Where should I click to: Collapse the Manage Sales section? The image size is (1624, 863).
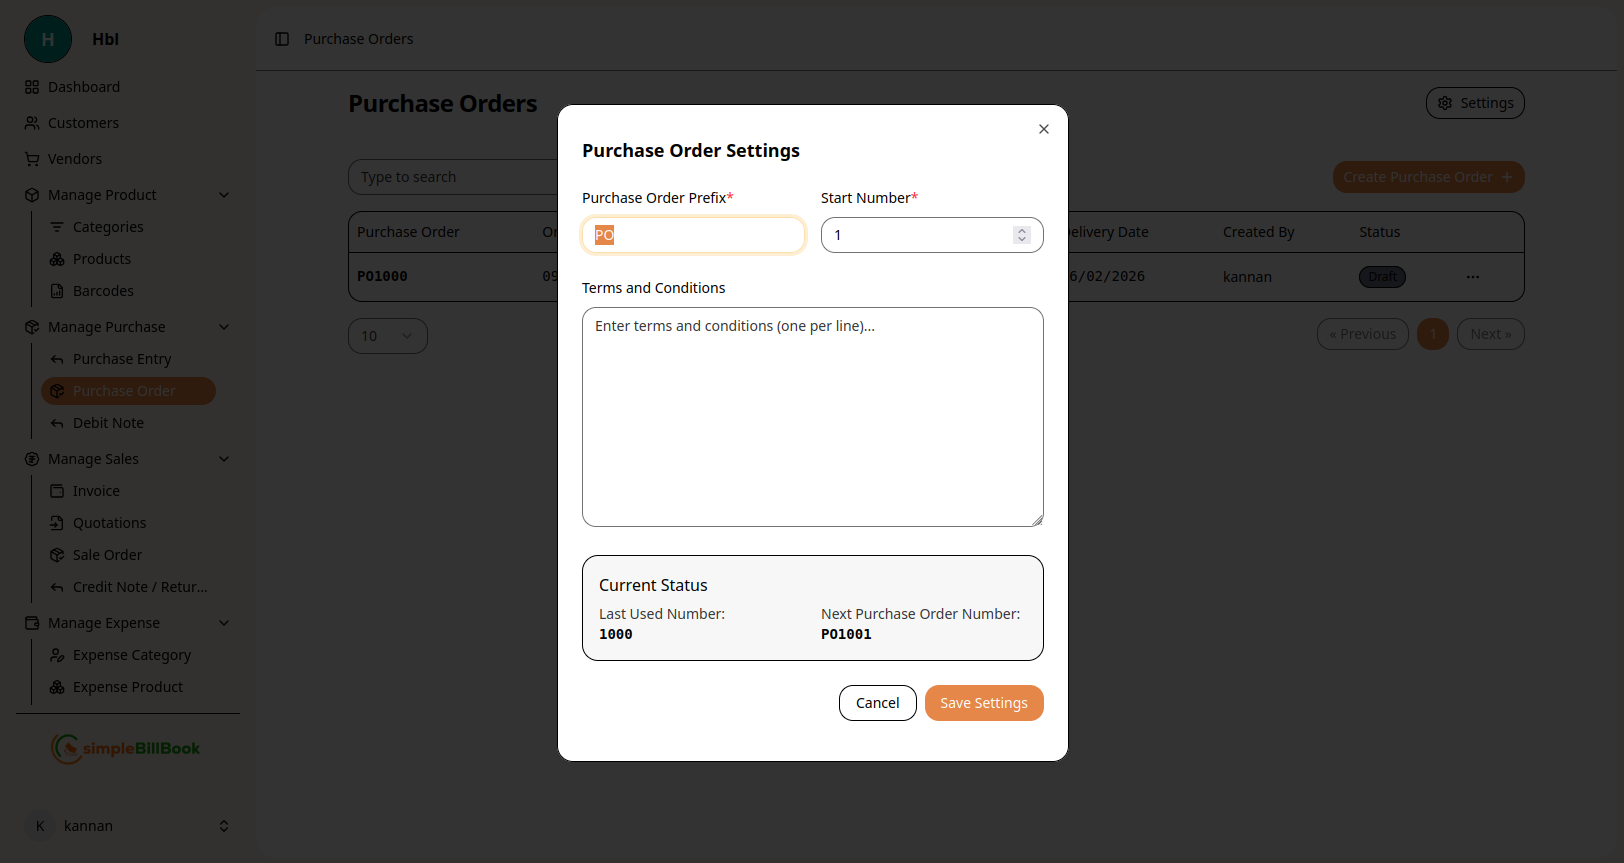click(224, 459)
